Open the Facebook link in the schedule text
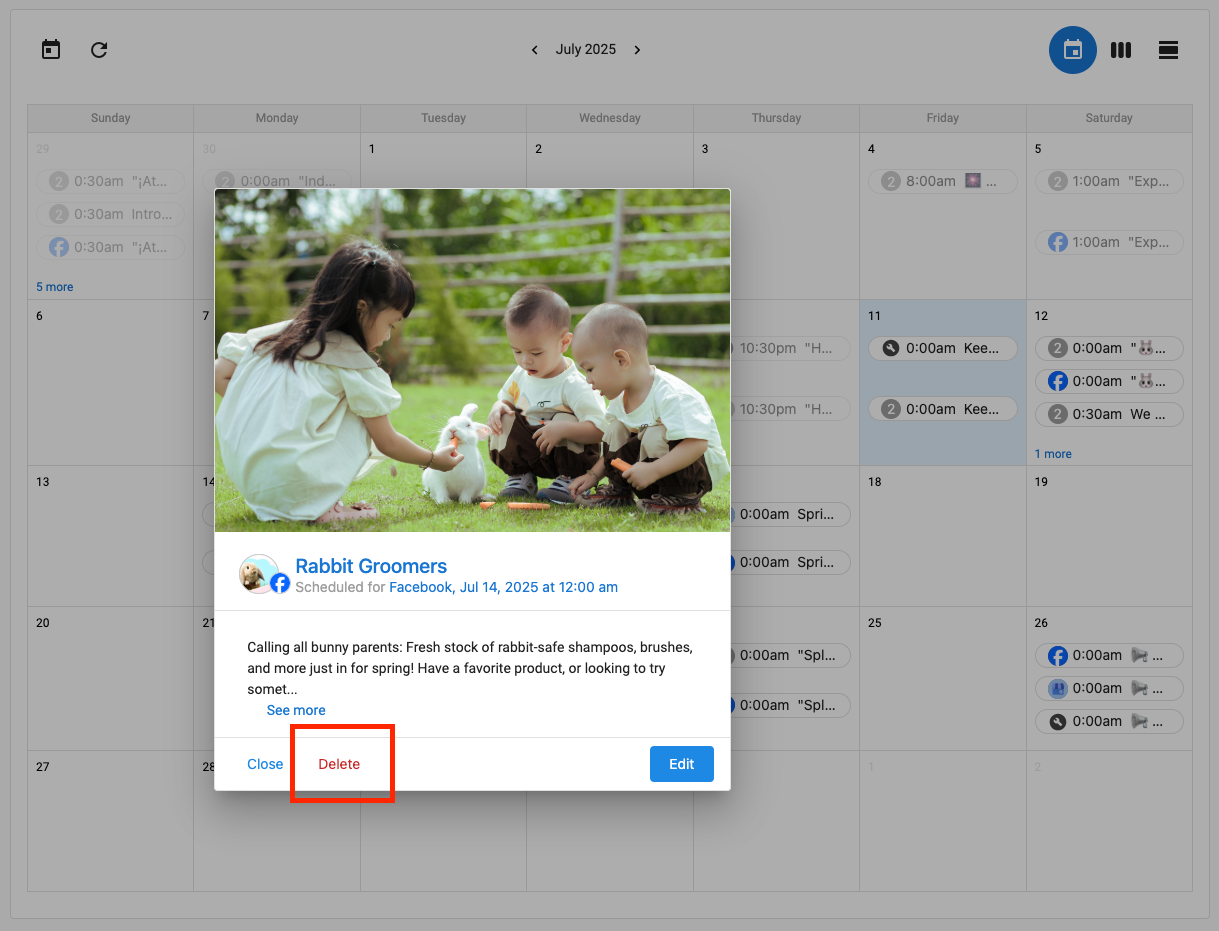 point(420,587)
